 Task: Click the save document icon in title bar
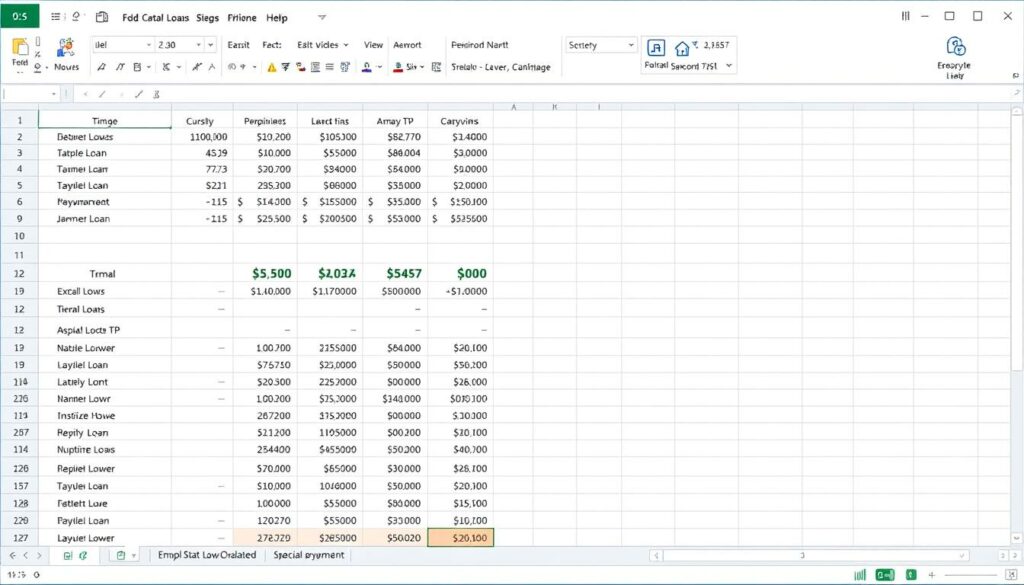(101, 17)
